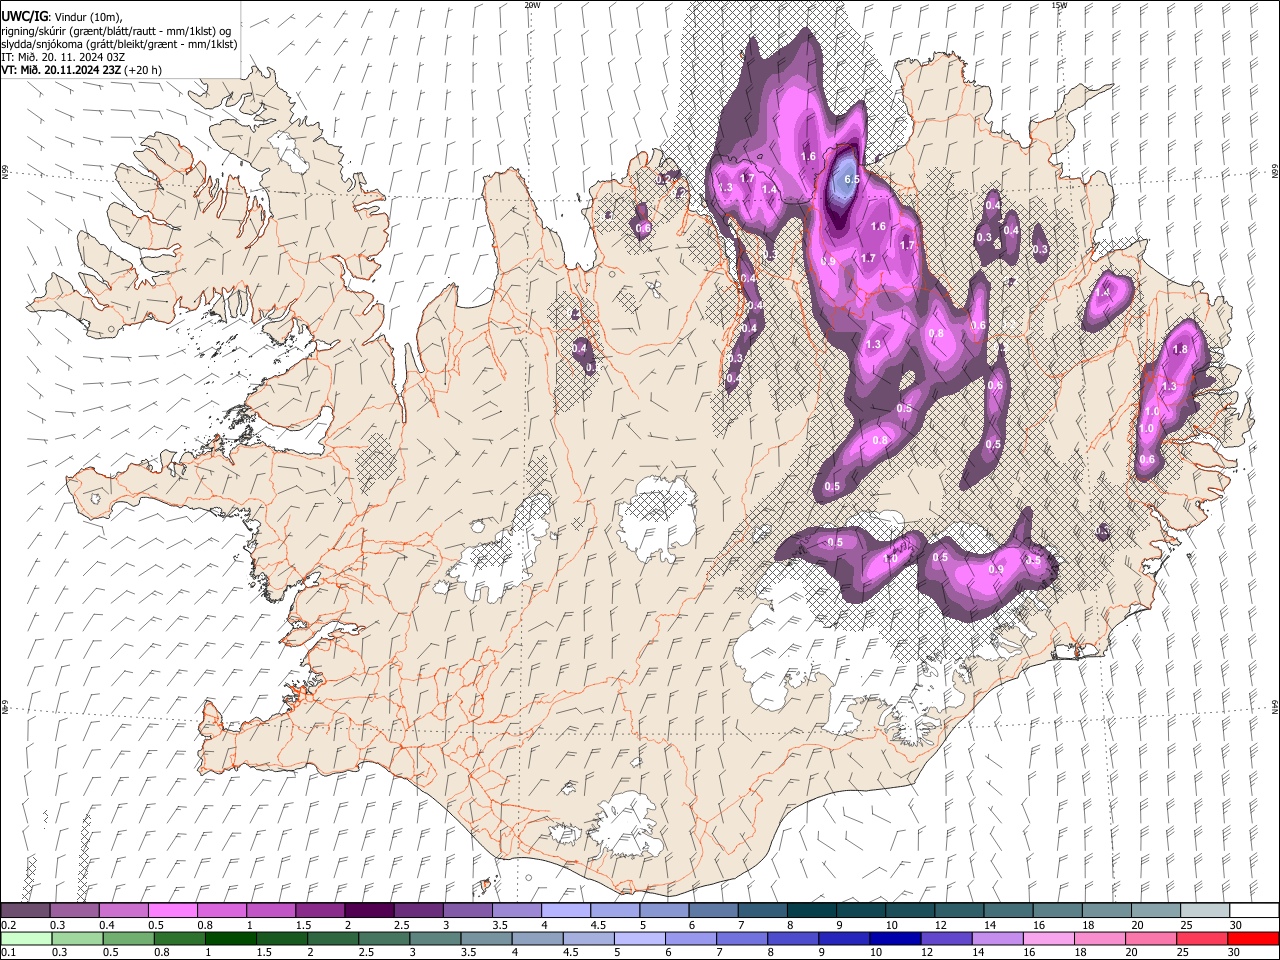
Task: Click the 1.4 value in the isolated eastern patch
Action: coord(1103,292)
